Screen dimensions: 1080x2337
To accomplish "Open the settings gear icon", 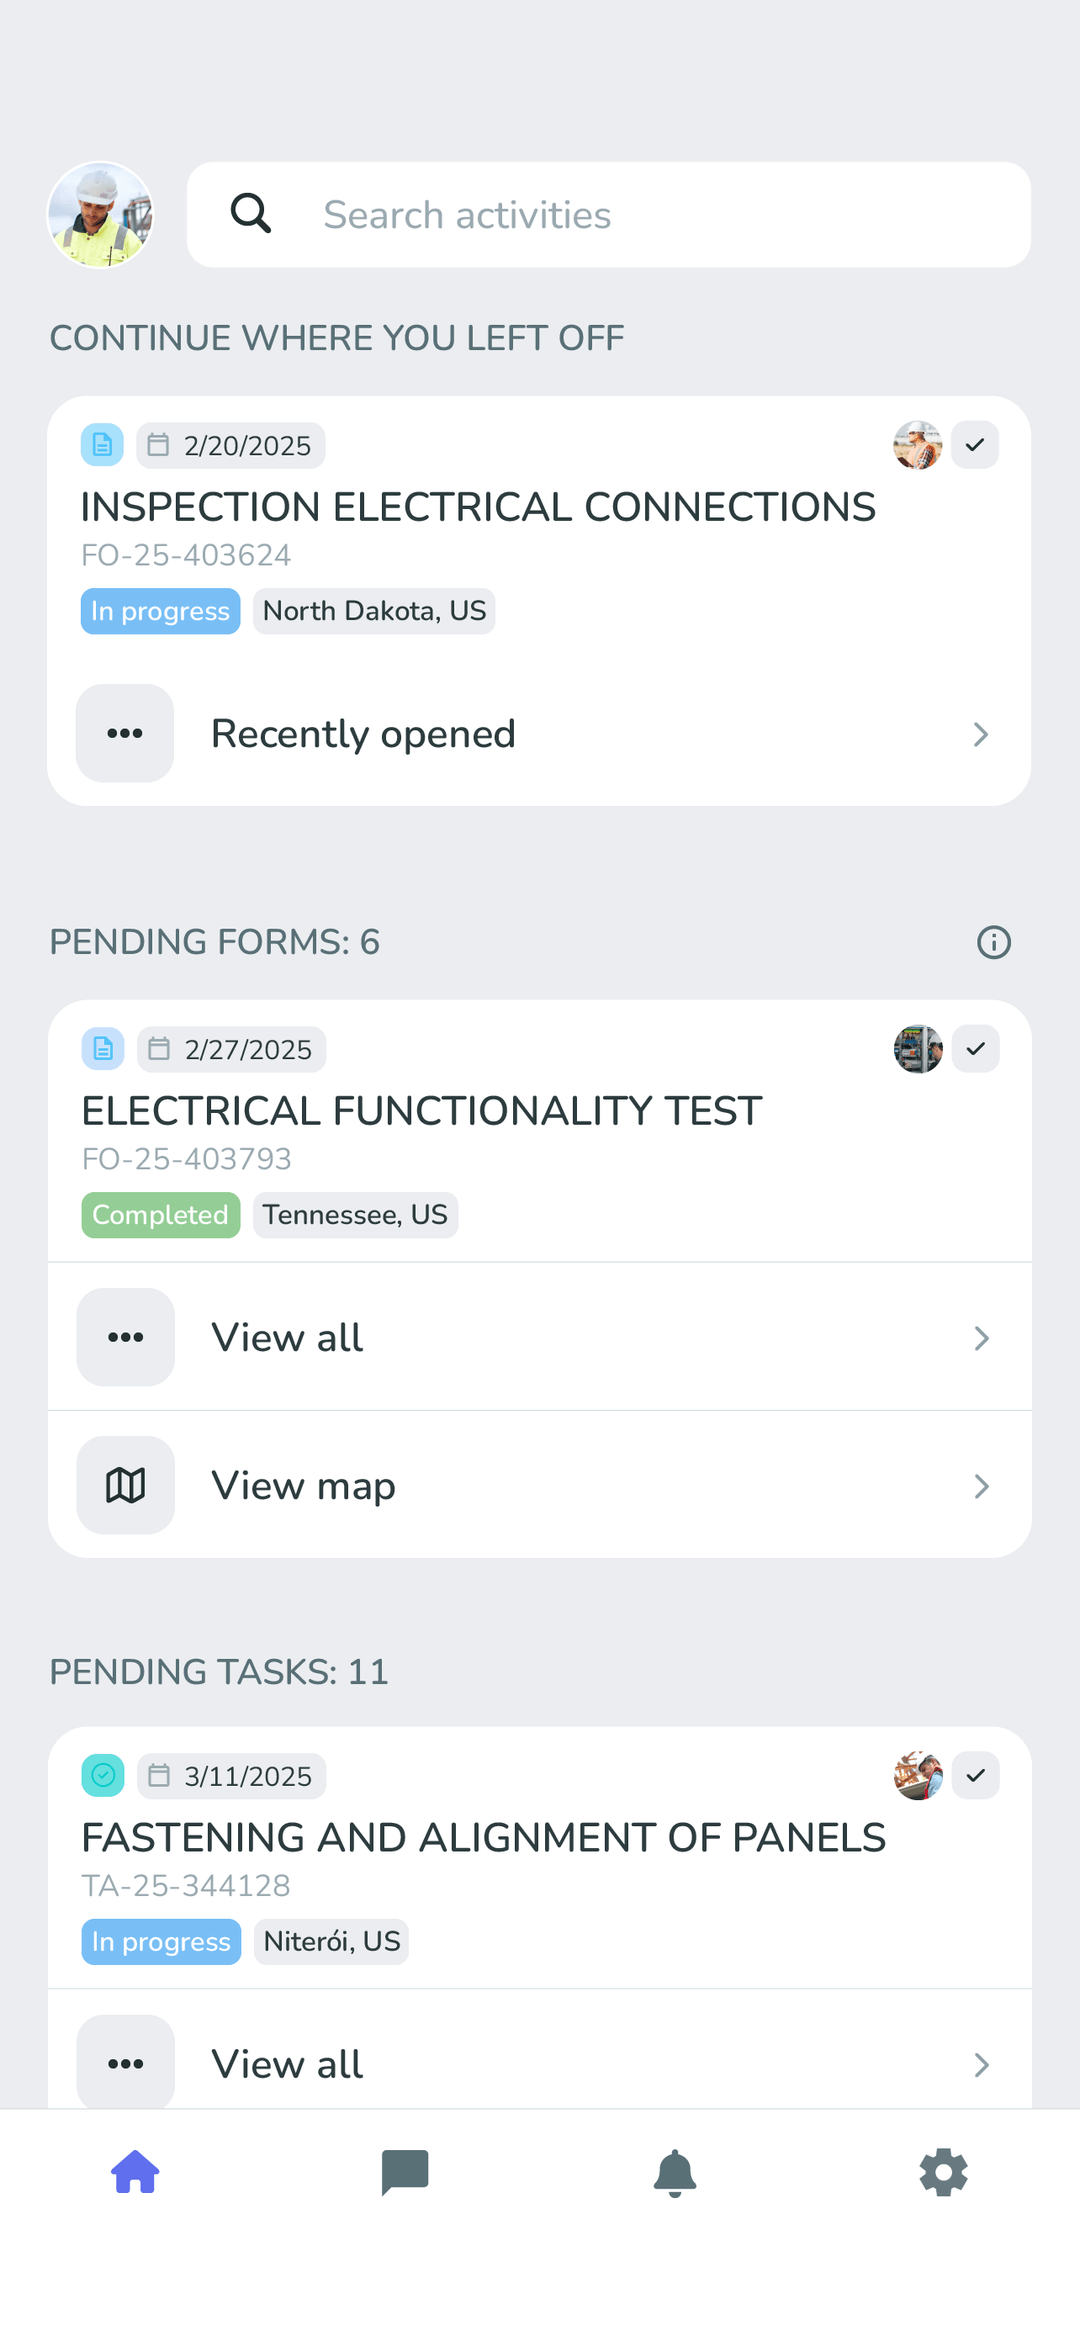I will point(943,2172).
